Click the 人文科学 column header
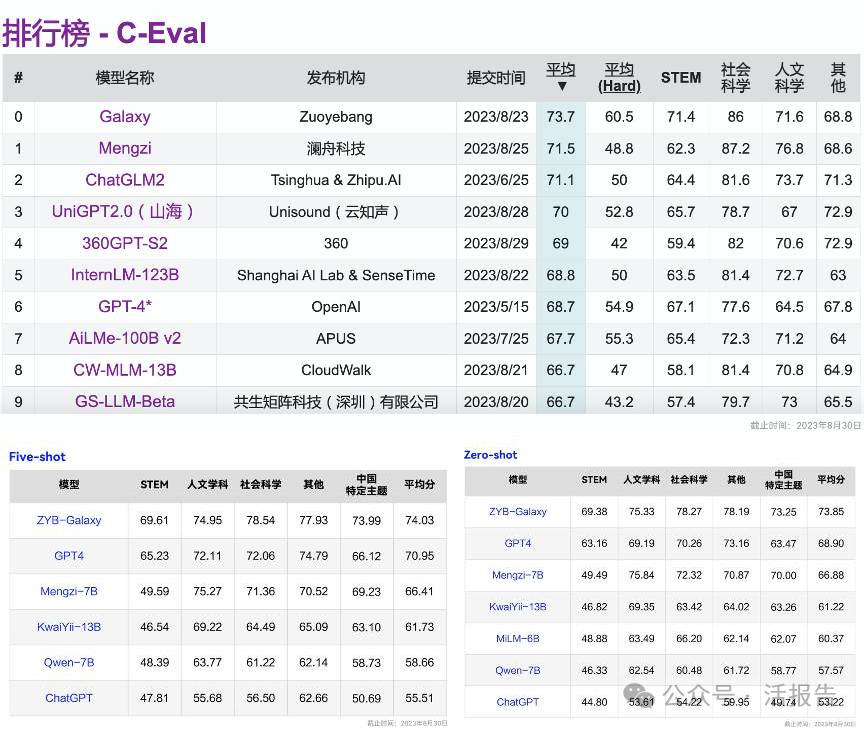Viewport: 864px width, 730px height. 789,78
